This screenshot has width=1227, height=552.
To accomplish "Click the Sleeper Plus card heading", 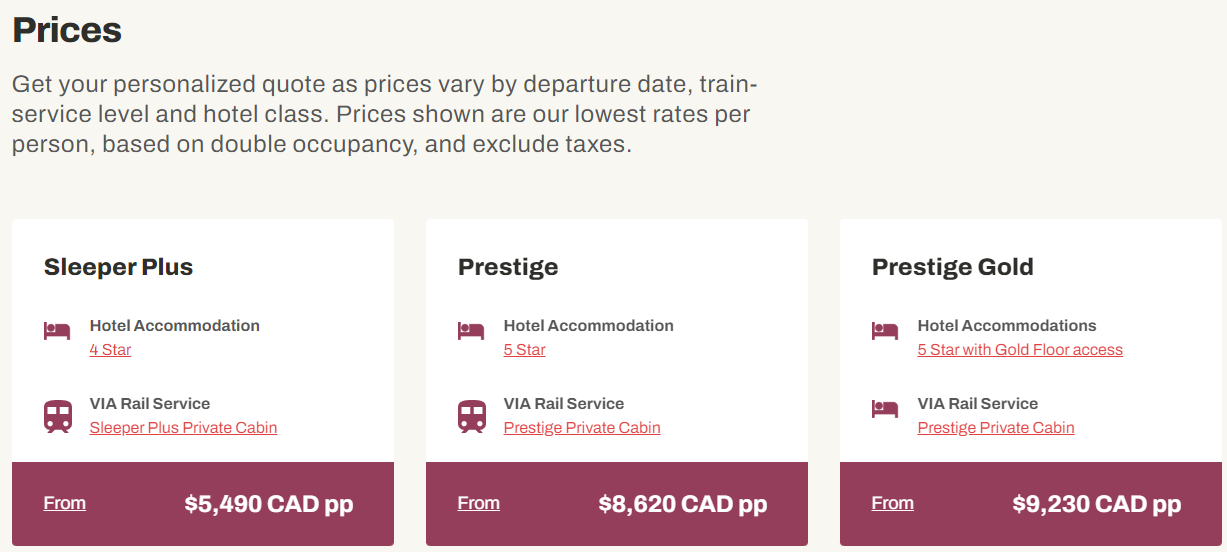I will (118, 268).
